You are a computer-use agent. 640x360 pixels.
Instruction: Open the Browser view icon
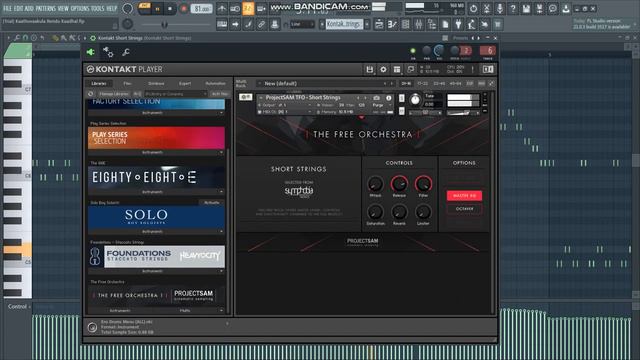click(x=432, y=24)
